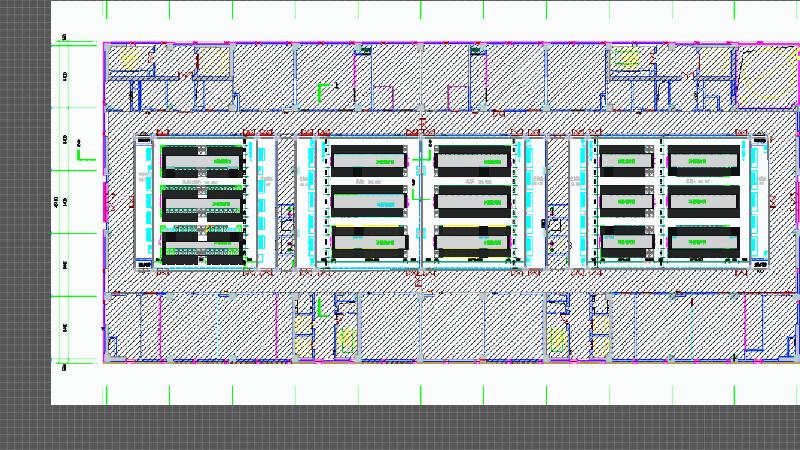The height and width of the screenshot is (450, 800).
Task: Click the vertical dimension line left of plan
Action: click(x=64, y=200)
